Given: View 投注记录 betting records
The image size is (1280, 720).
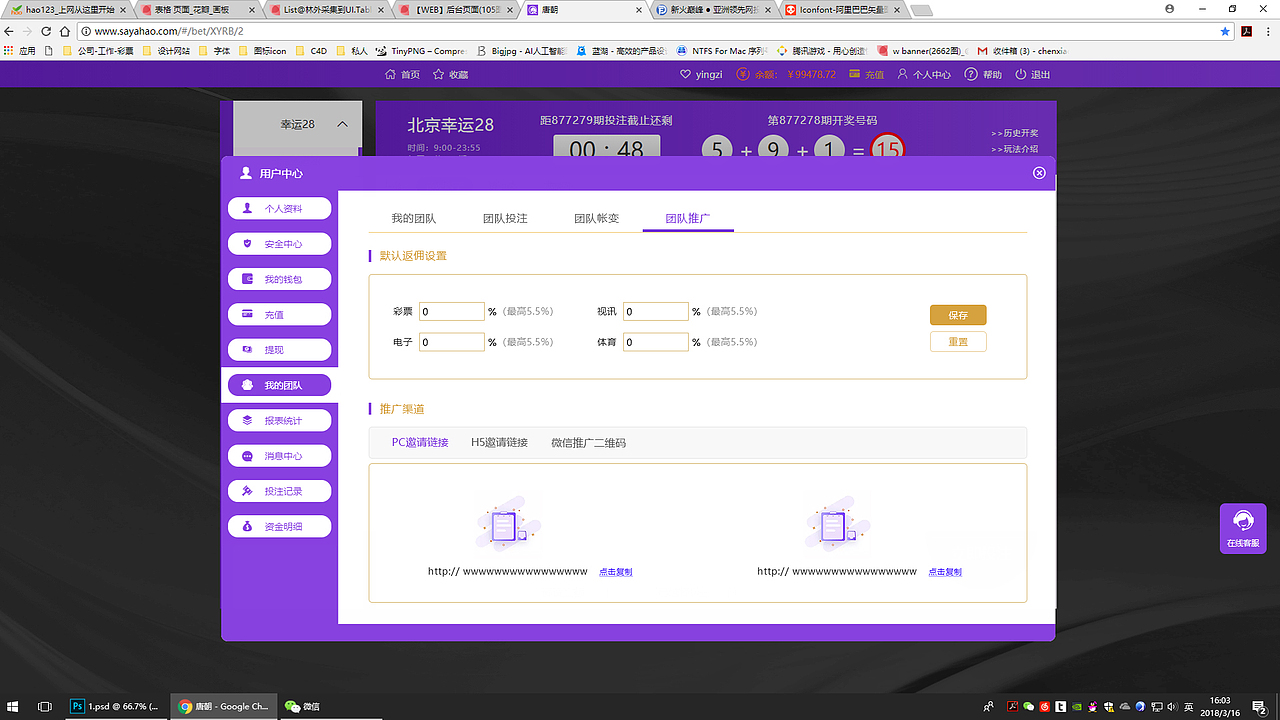Looking at the screenshot, I should click(279, 490).
